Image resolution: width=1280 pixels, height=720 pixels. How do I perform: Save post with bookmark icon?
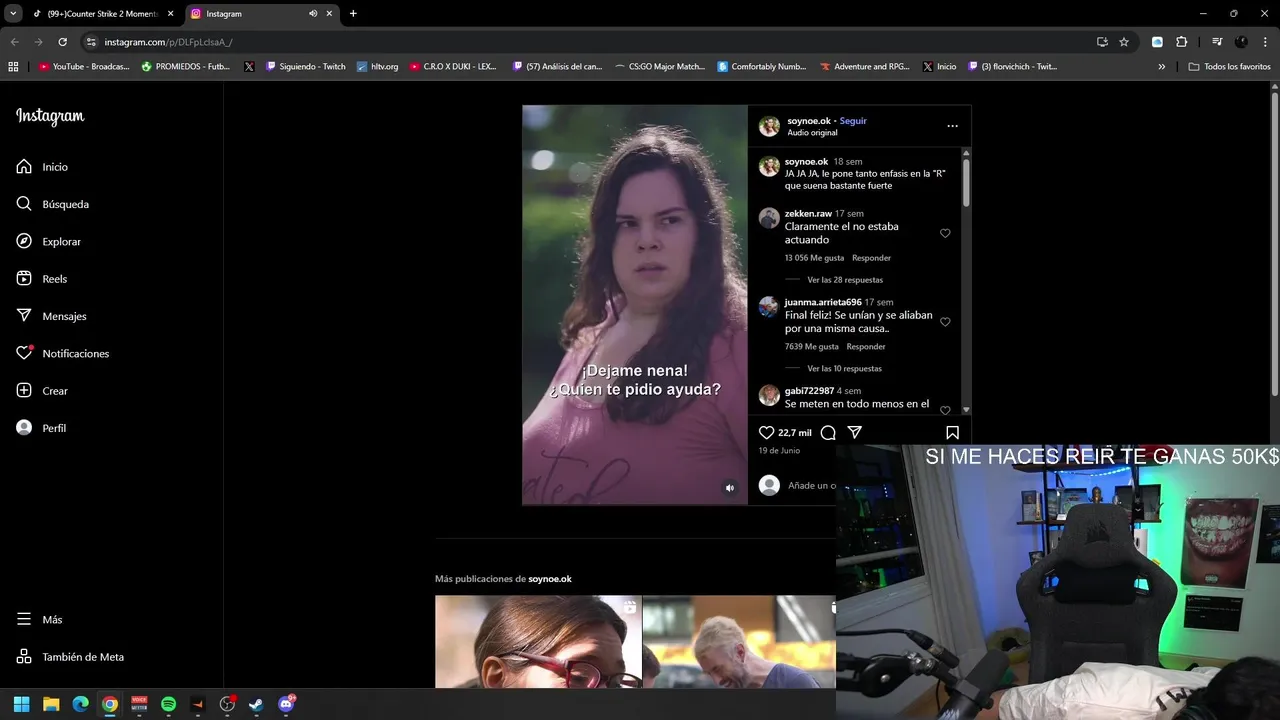tap(952, 432)
